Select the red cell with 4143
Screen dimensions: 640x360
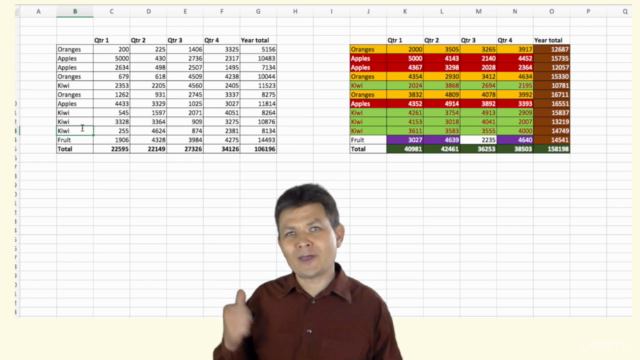442,58
